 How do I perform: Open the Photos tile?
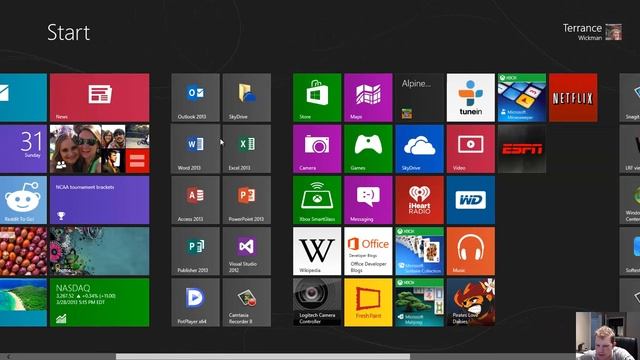pos(100,251)
